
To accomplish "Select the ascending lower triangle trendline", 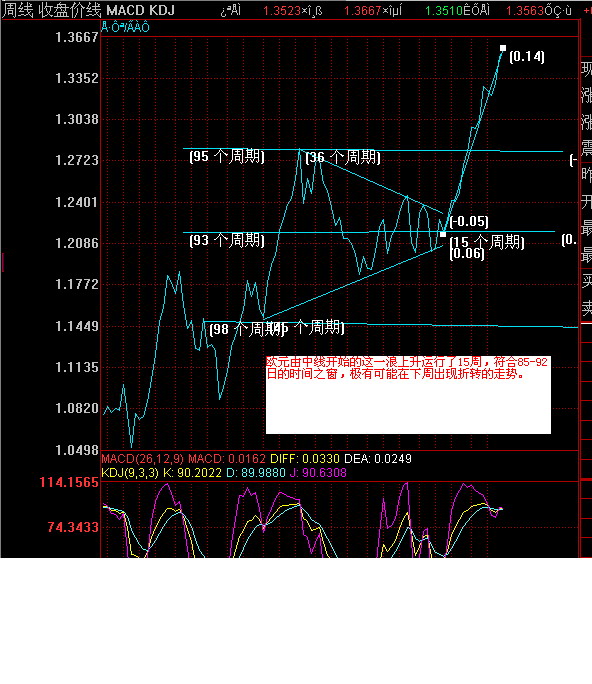I will tap(353, 282).
